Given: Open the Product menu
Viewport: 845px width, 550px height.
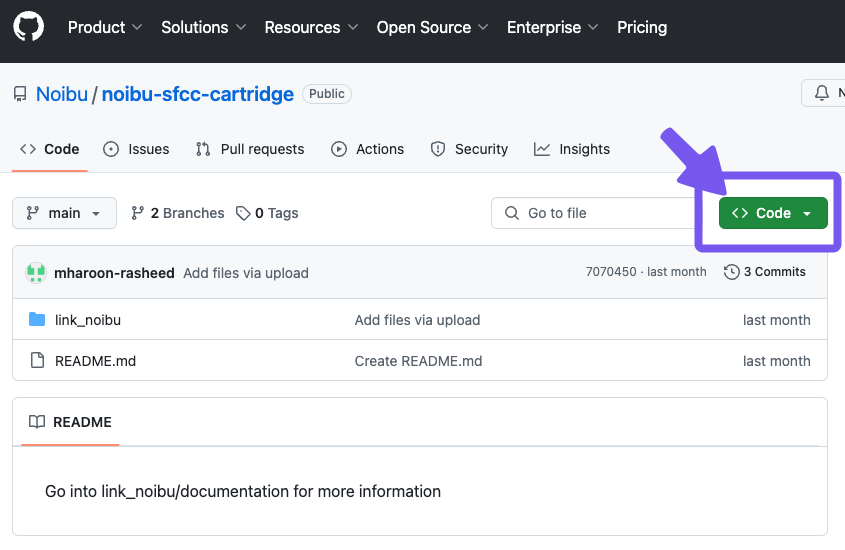Looking at the screenshot, I should tap(105, 27).
